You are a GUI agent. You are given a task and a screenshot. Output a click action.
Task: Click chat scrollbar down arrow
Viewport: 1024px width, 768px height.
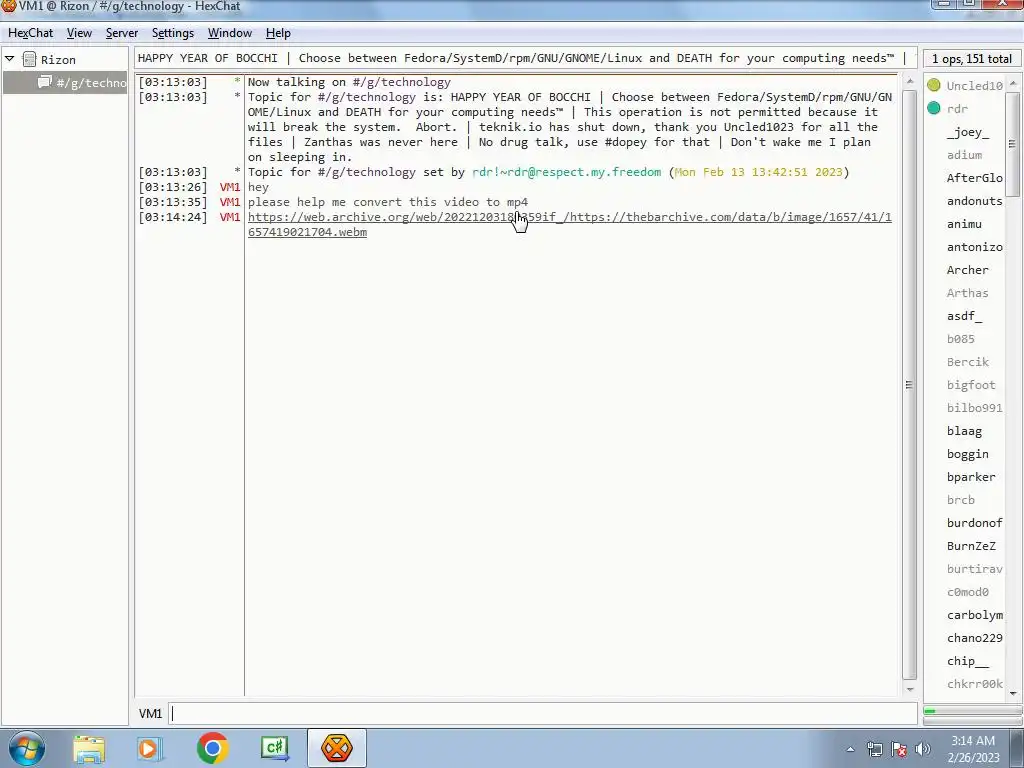(x=909, y=690)
